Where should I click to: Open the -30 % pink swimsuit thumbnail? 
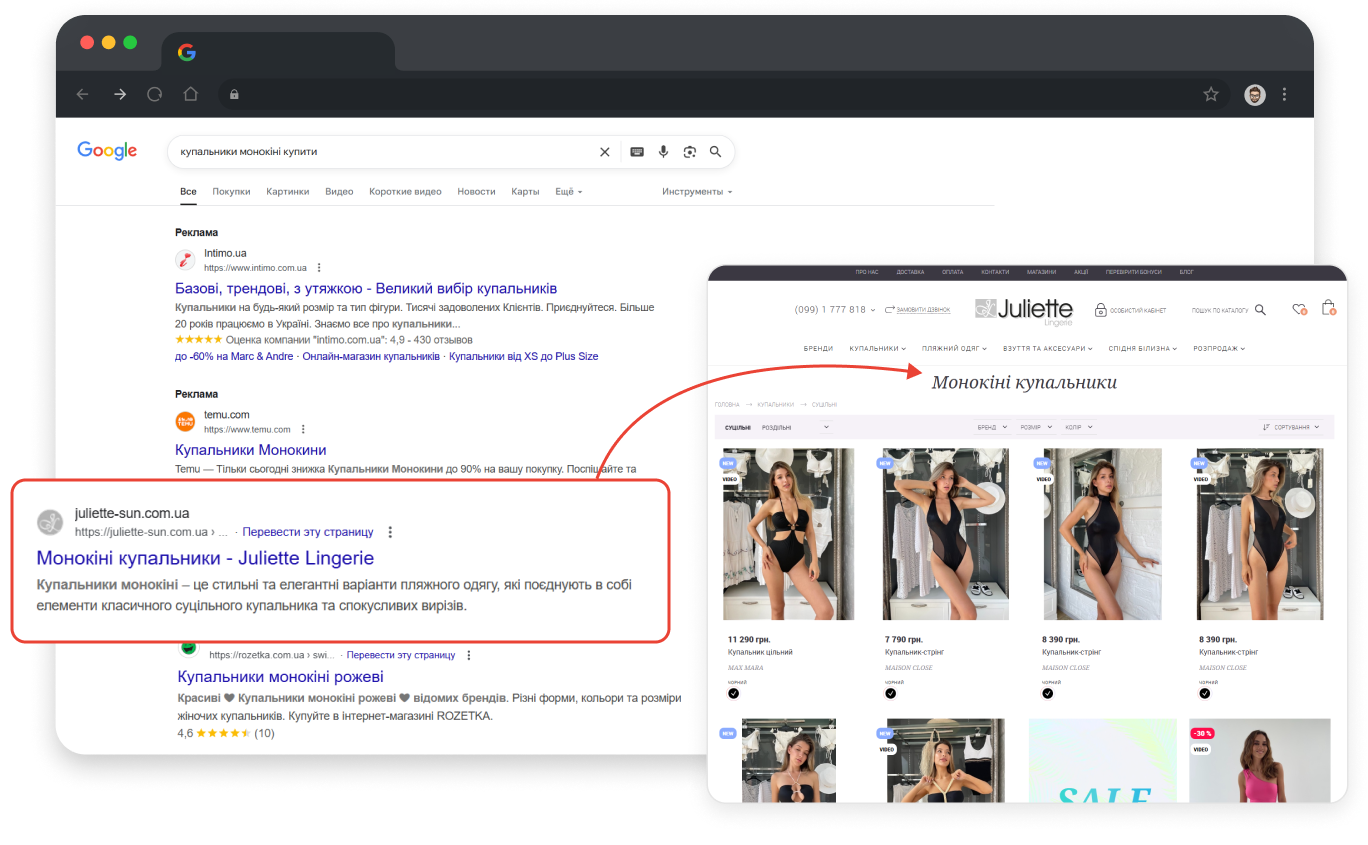pyautogui.click(x=1260, y=761)
